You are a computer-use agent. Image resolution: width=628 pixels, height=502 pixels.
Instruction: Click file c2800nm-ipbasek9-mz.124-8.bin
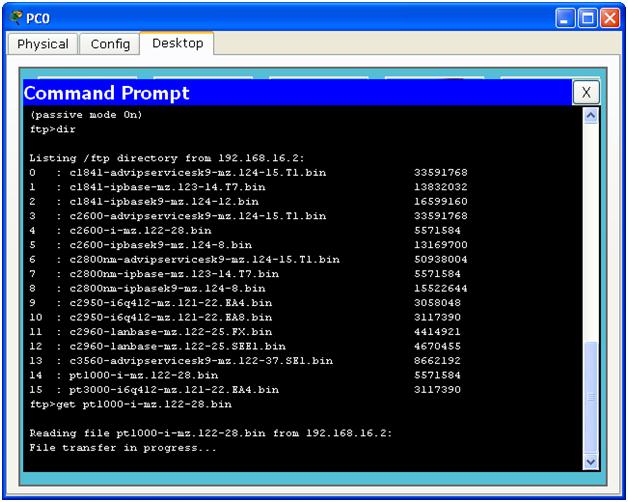[167, 288]
